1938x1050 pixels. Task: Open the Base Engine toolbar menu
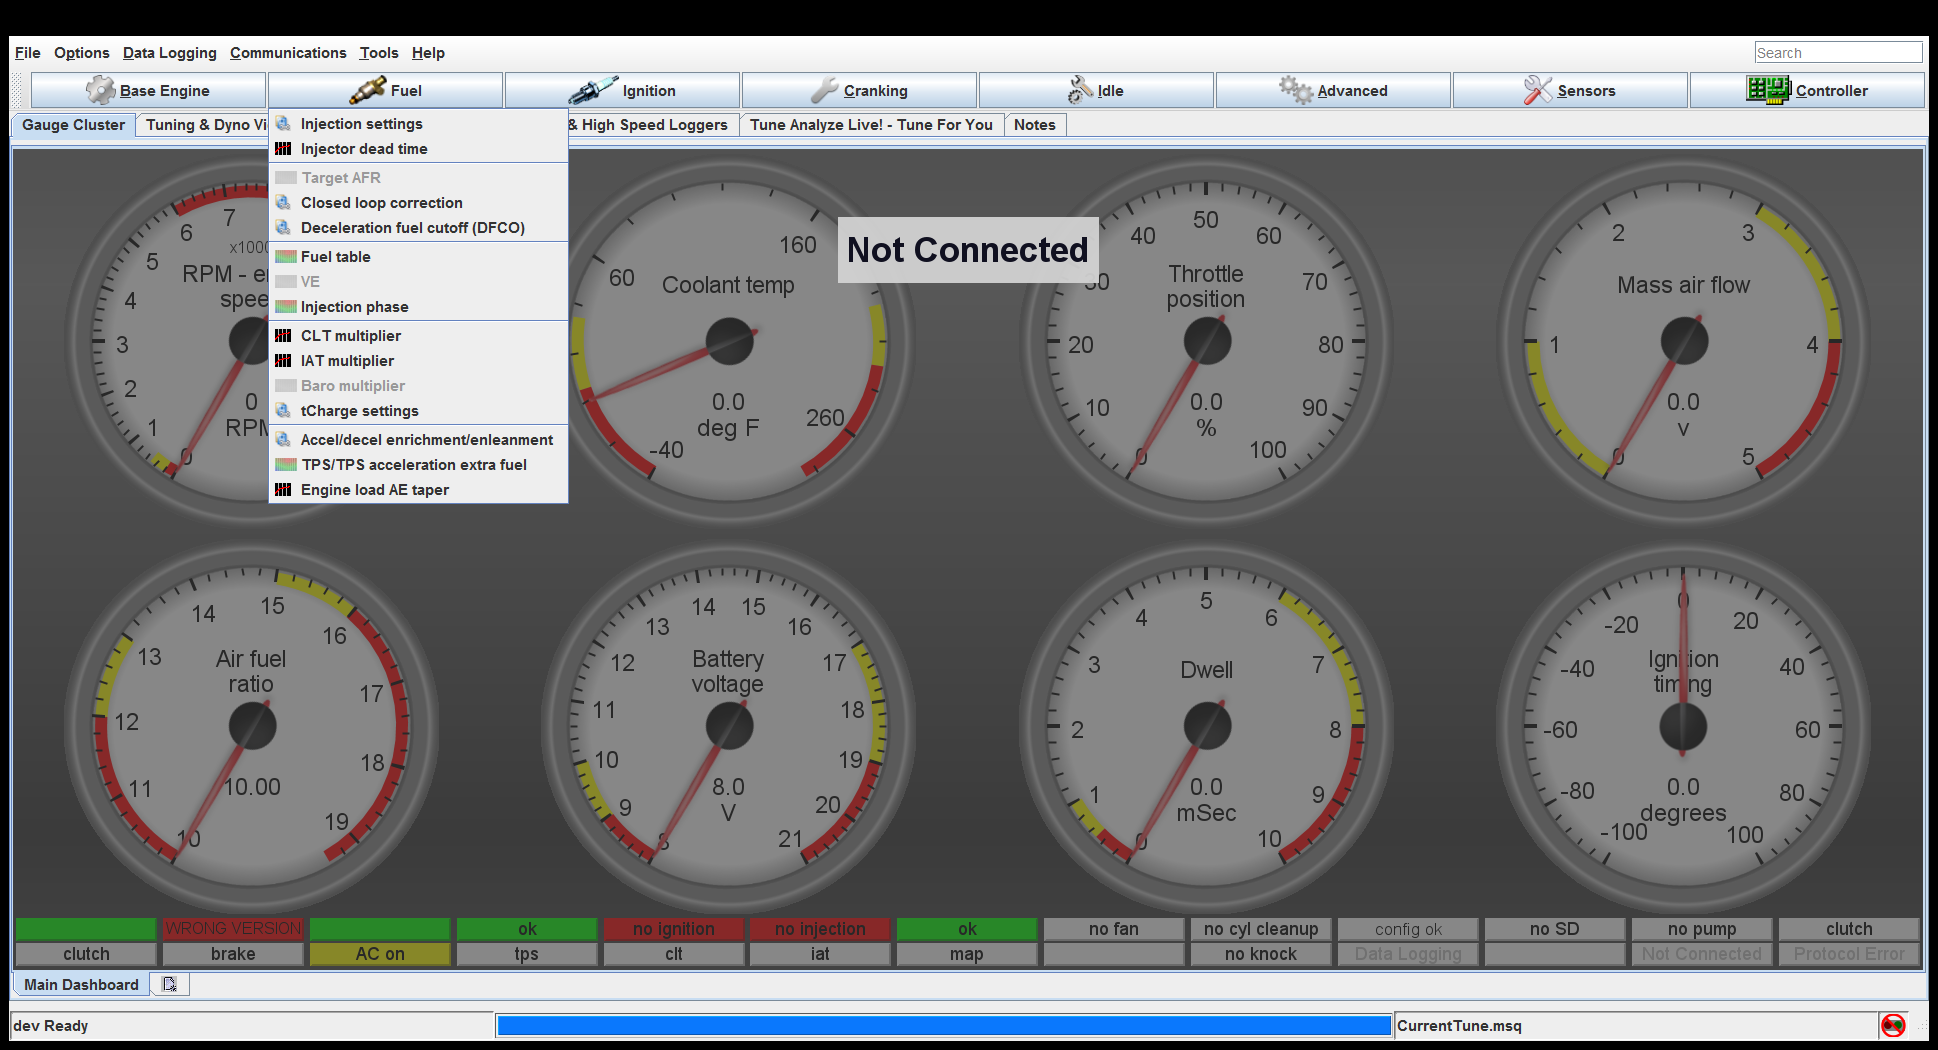tap(148, 90)
